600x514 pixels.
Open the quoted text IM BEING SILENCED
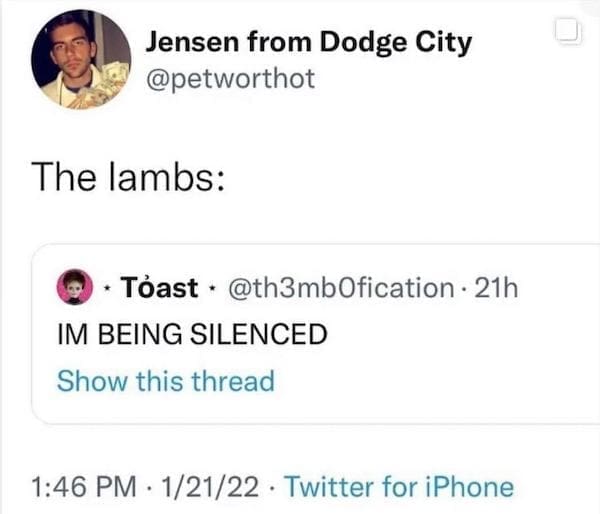(192, 334)
